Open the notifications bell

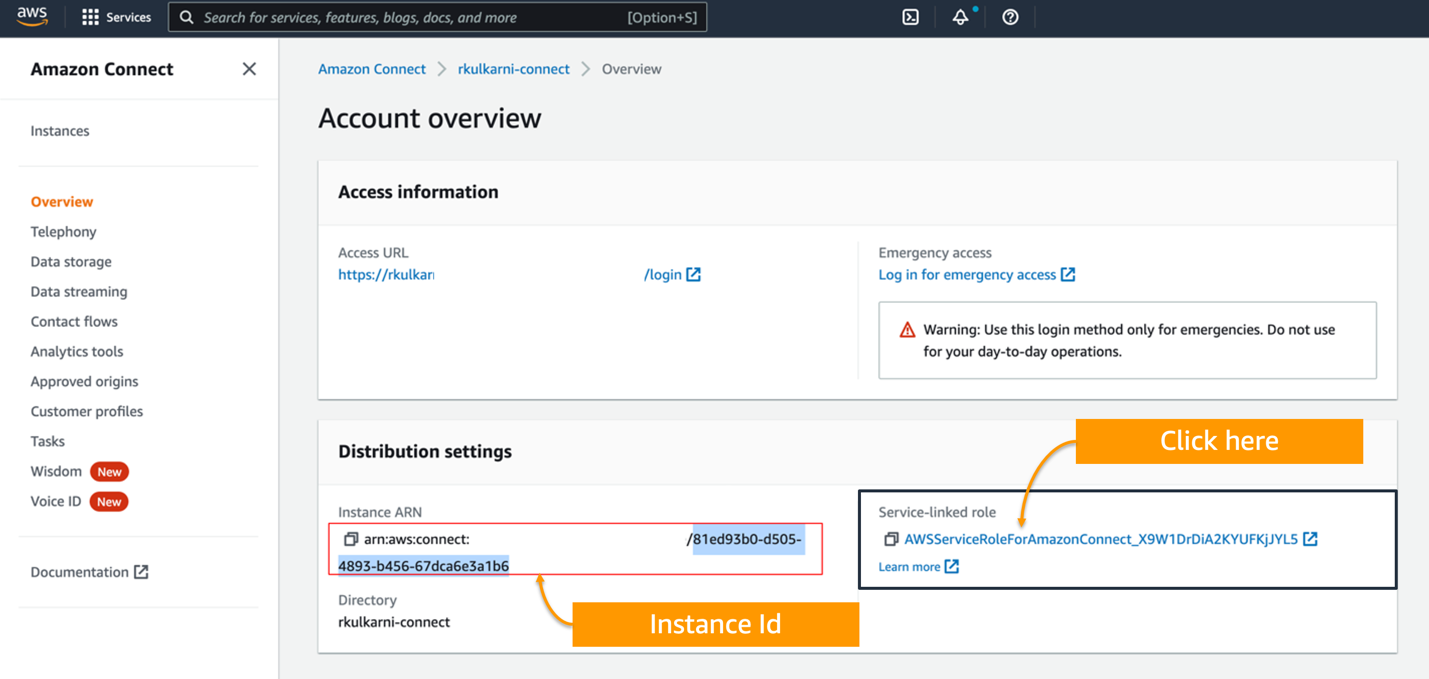tap(960, 17)
